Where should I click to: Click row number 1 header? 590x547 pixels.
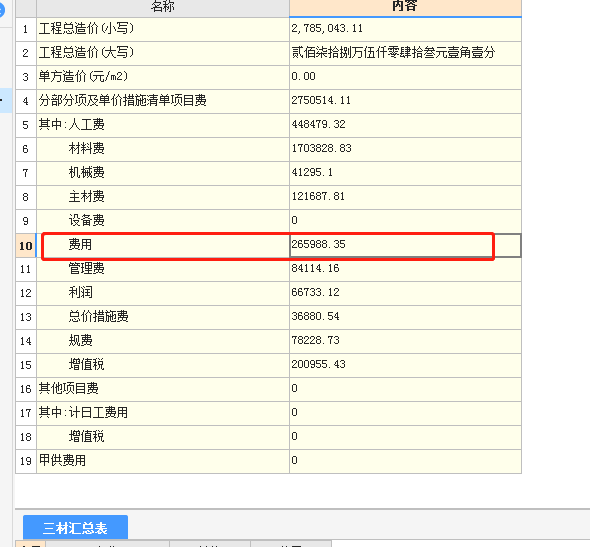pyautogui.click(x=26, y=29)
